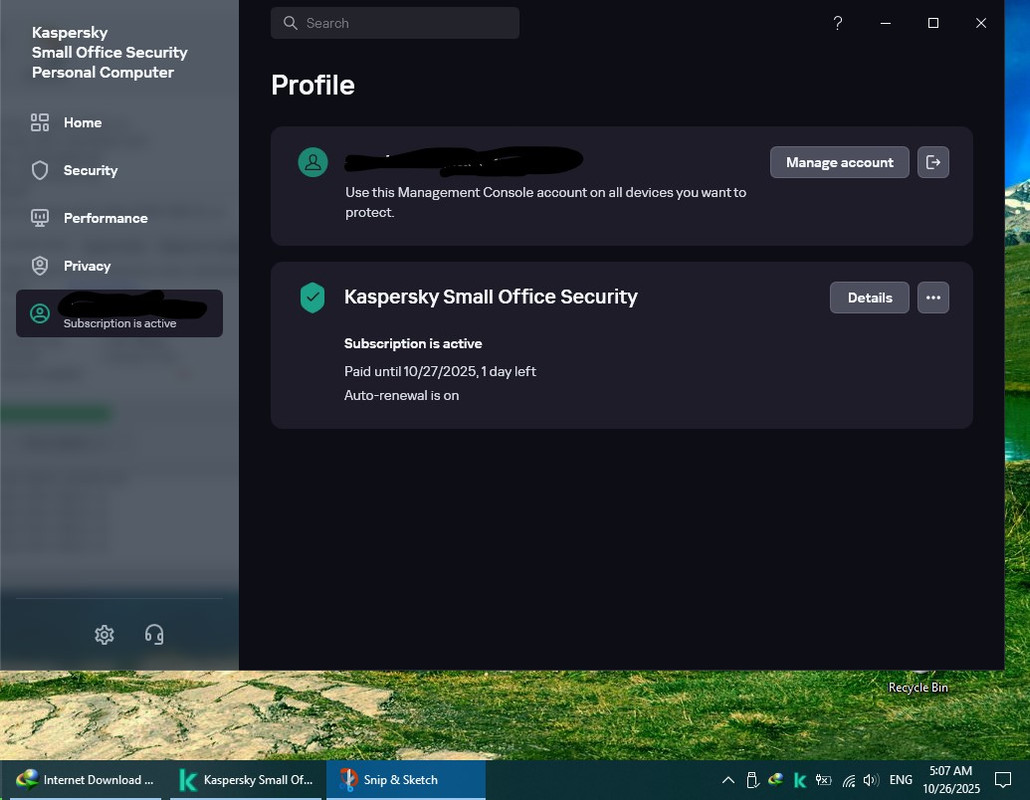Show hidden tray icons chevron
1030x800 pixels.
[x=728, y=780]
